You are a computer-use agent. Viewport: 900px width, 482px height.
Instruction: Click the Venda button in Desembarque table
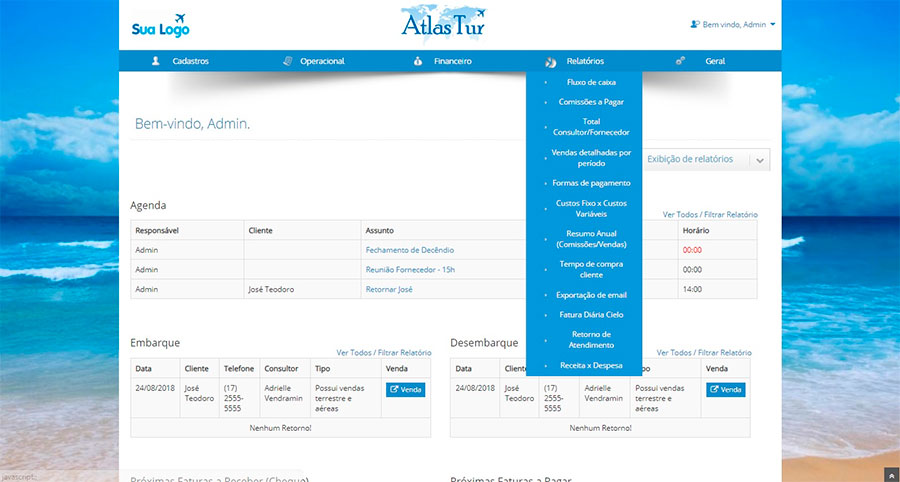[726, 390]
